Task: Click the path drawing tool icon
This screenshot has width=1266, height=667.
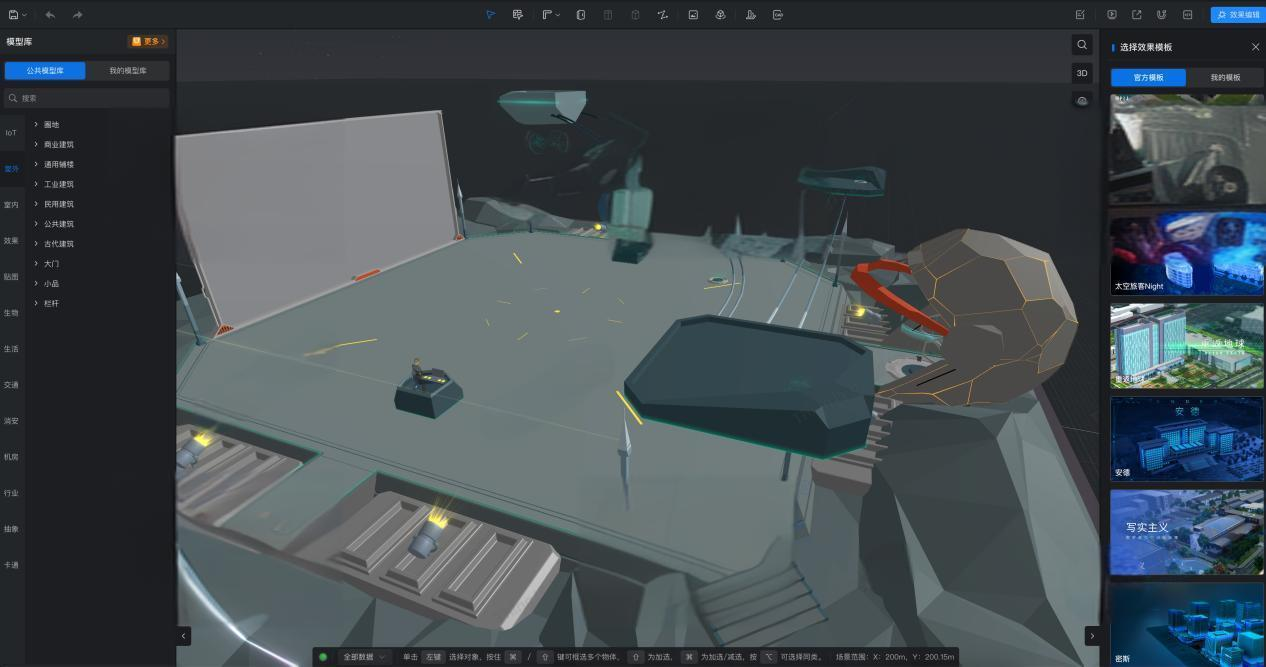Action: tap(662, 15)
